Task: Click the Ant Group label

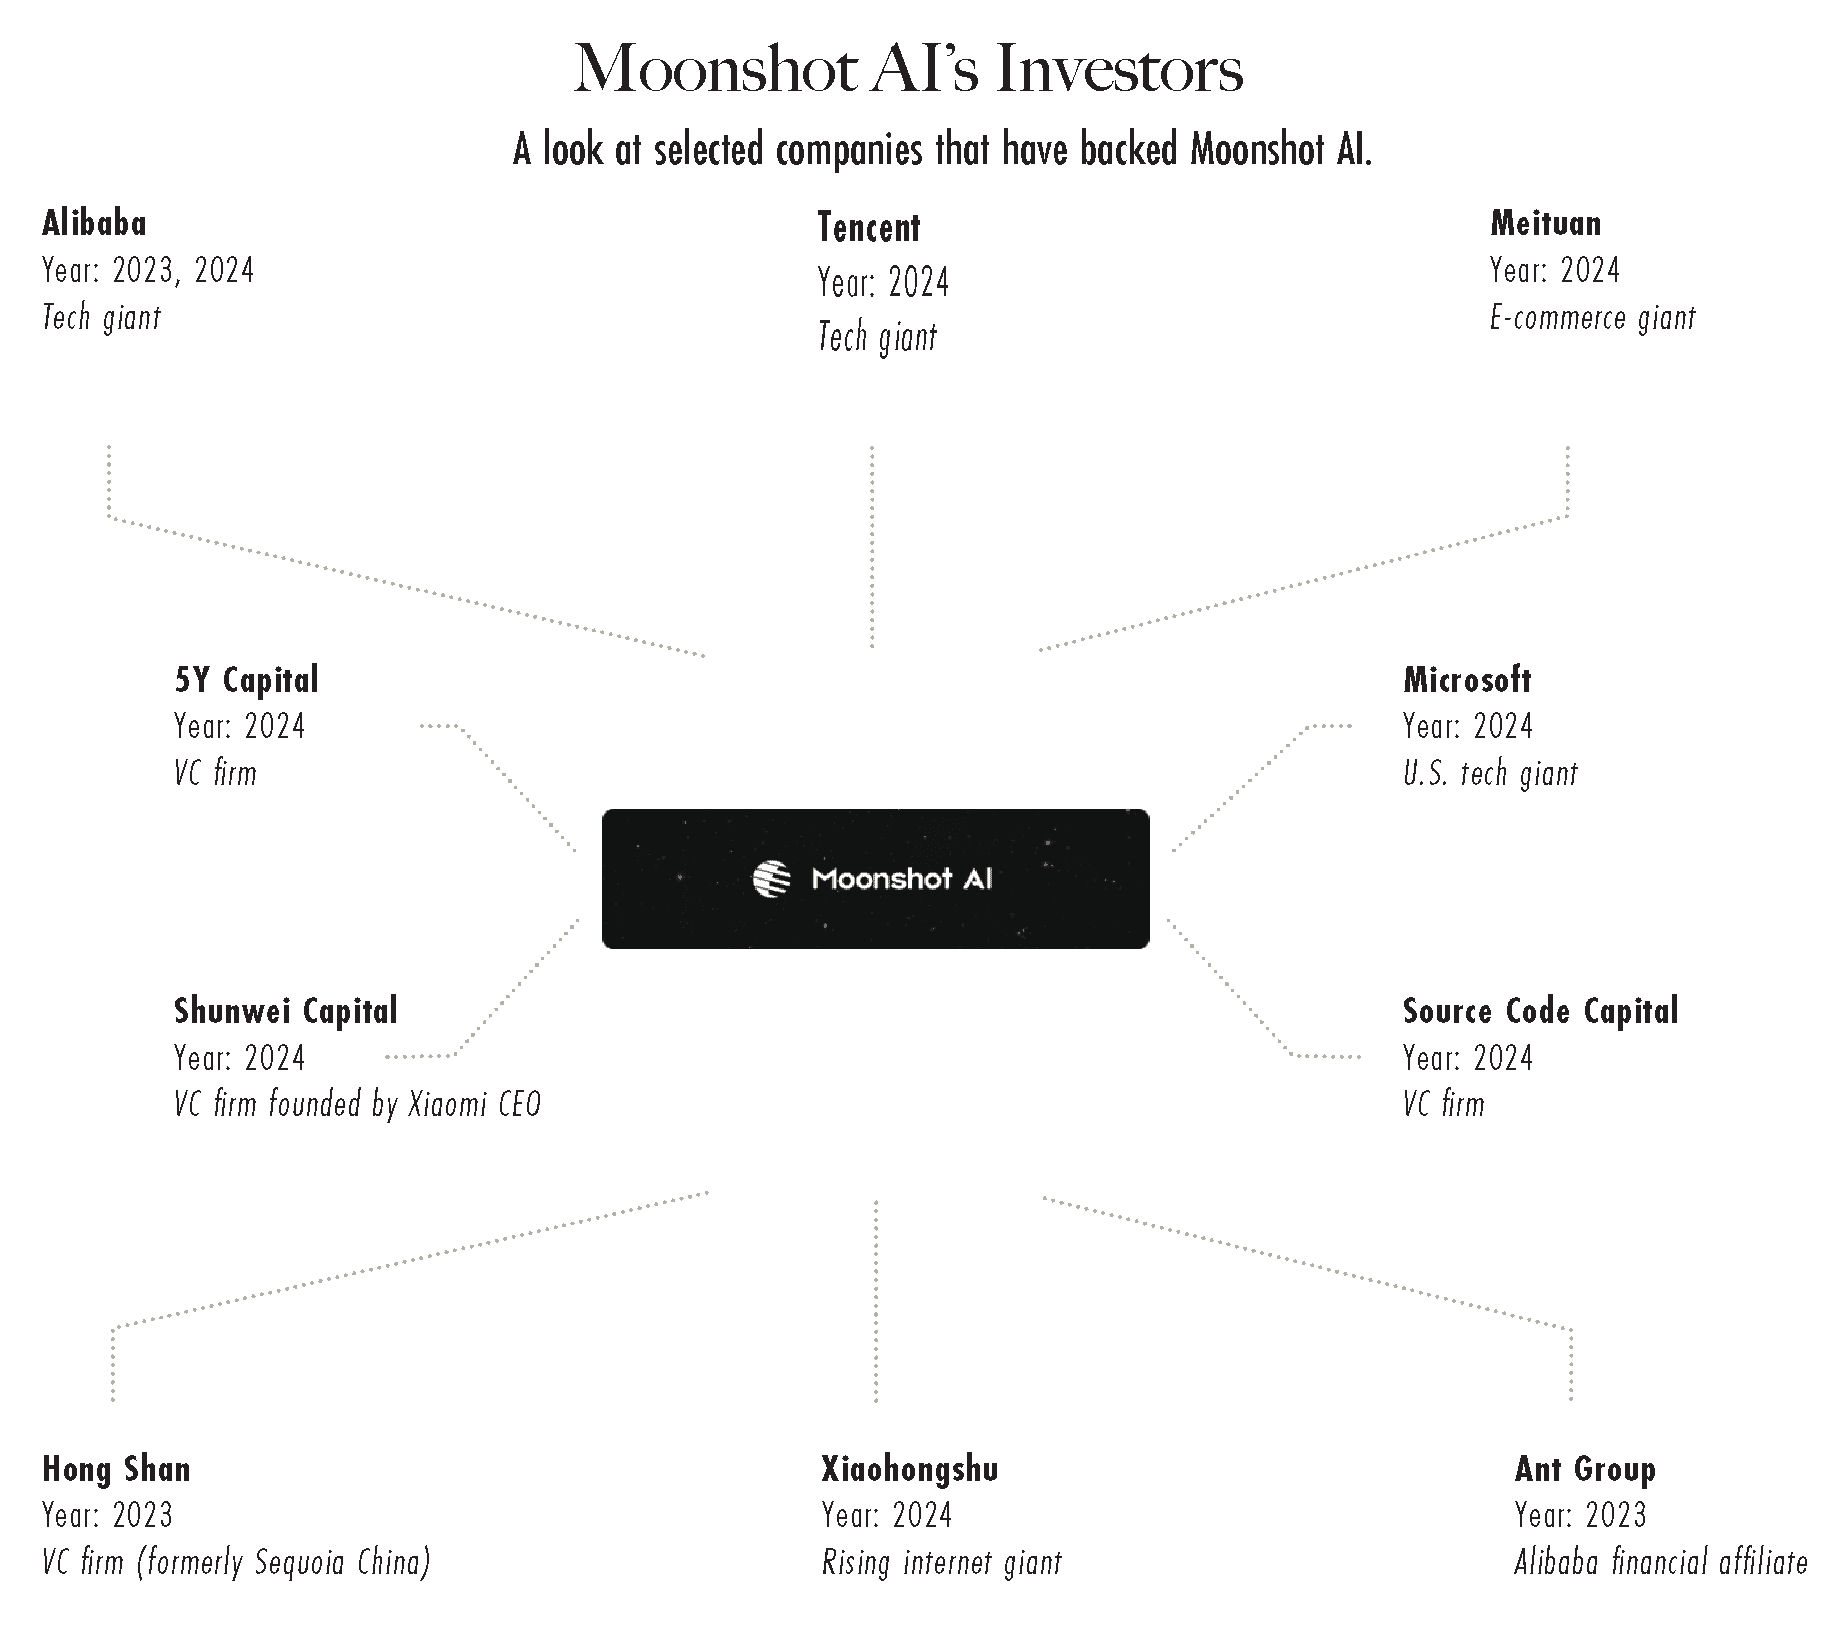Action: pos(1585,1469)
